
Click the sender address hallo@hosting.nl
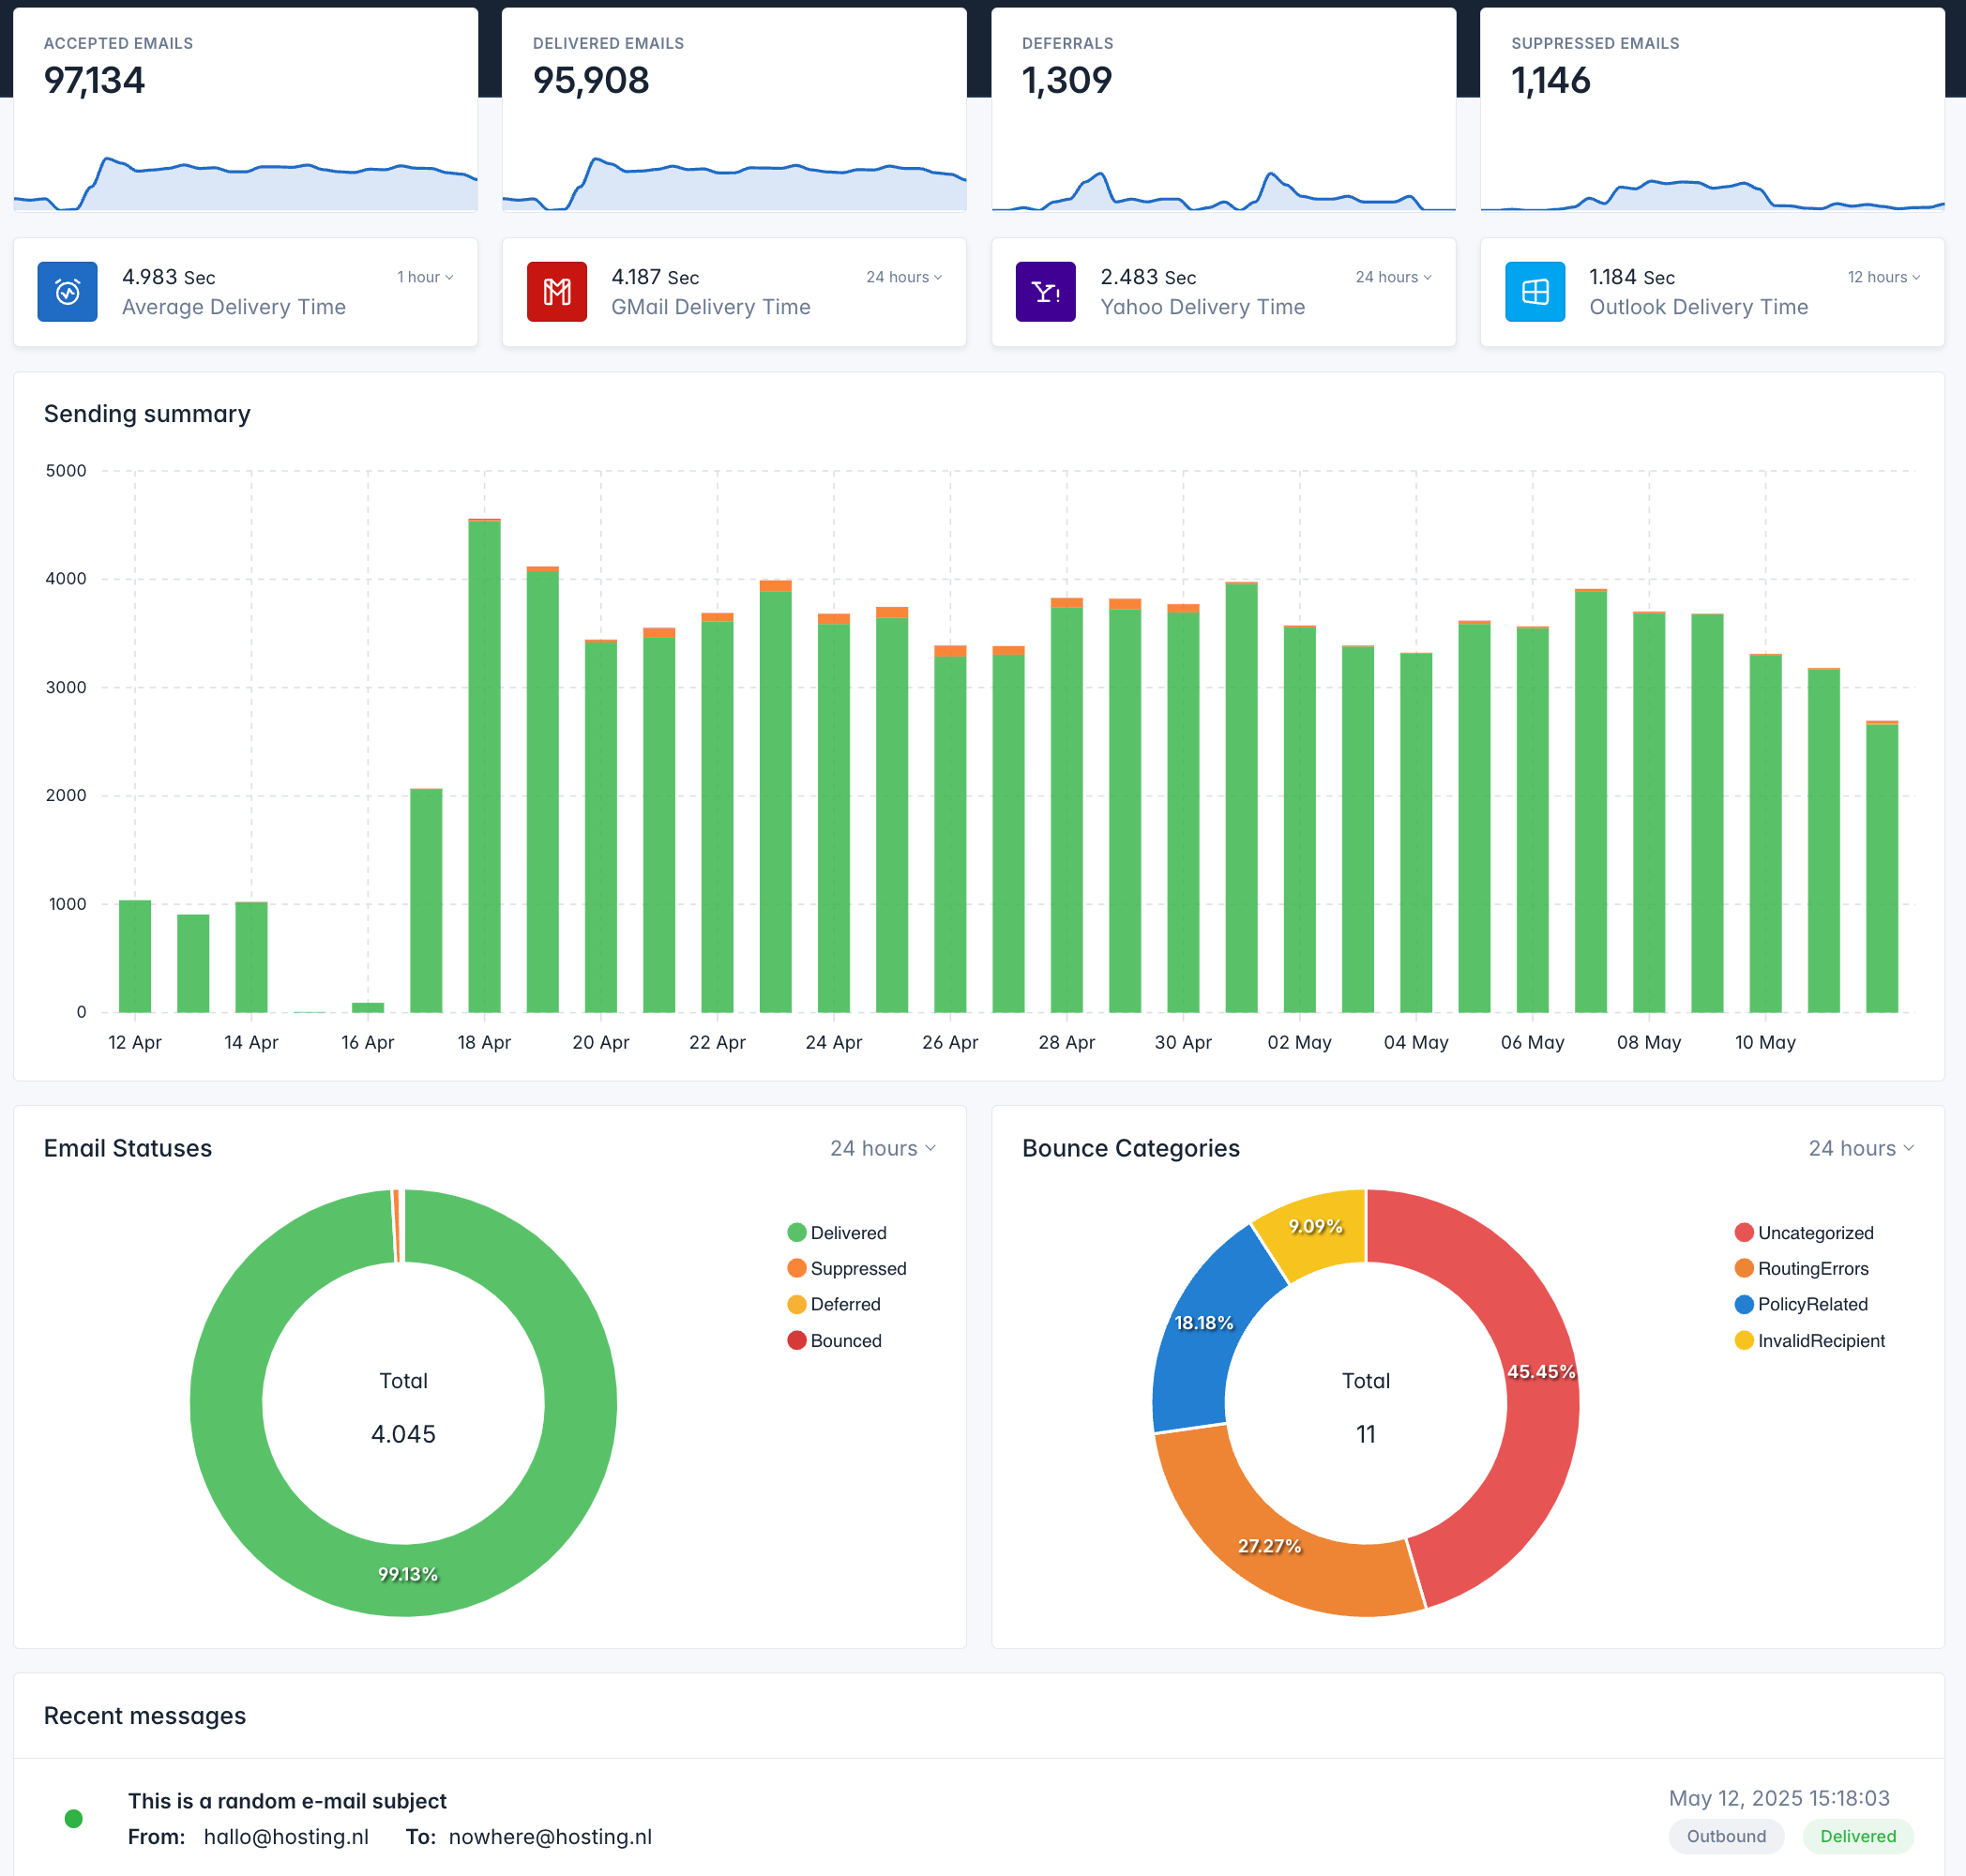click(285, 1837)
